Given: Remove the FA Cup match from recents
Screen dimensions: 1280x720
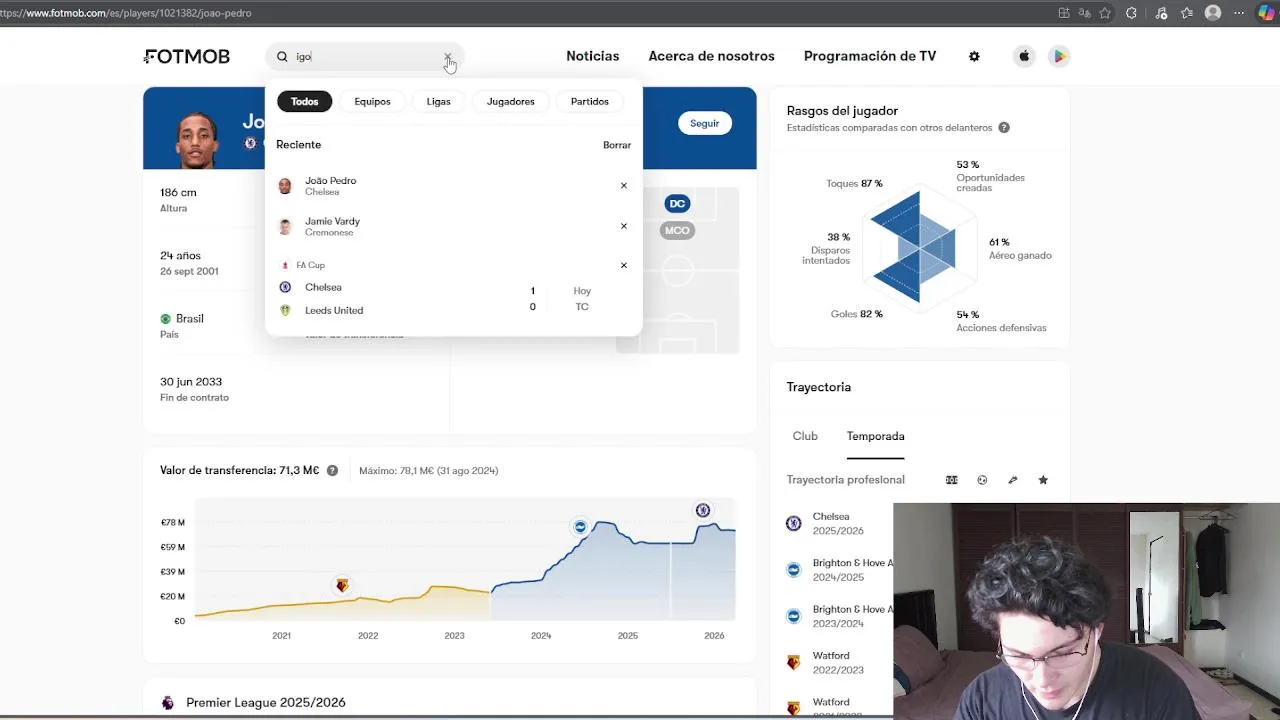Looking at the screenshot, I should (x=624, y=265).
